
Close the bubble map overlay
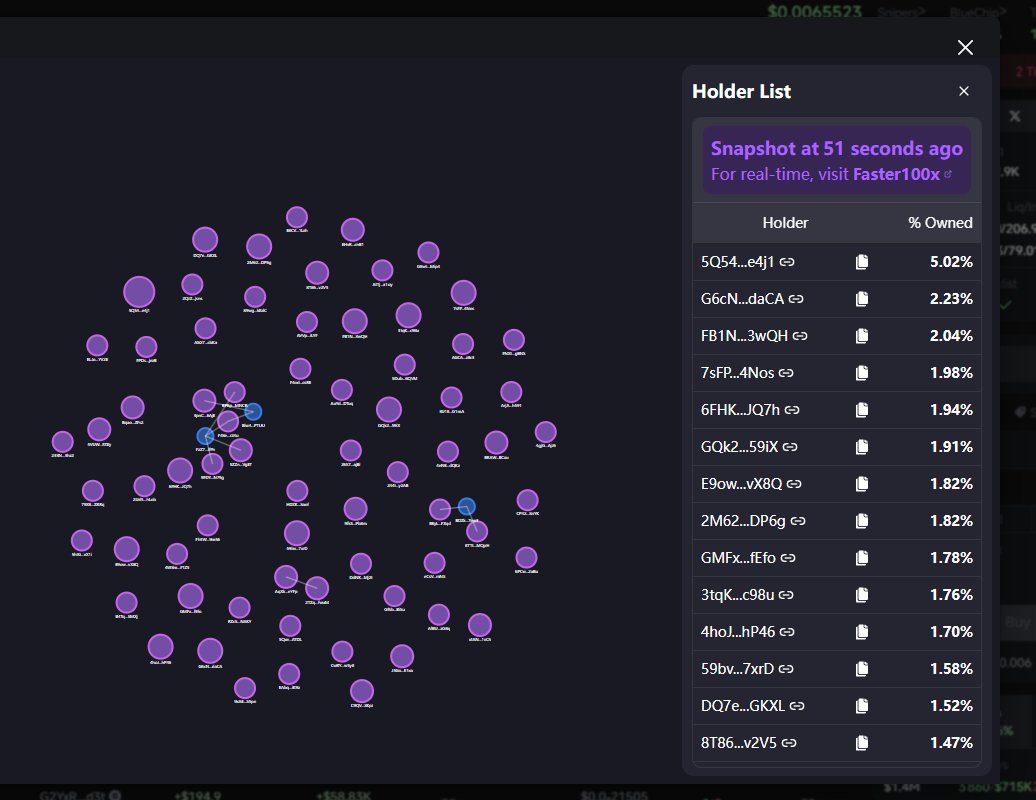coord(965,48)
